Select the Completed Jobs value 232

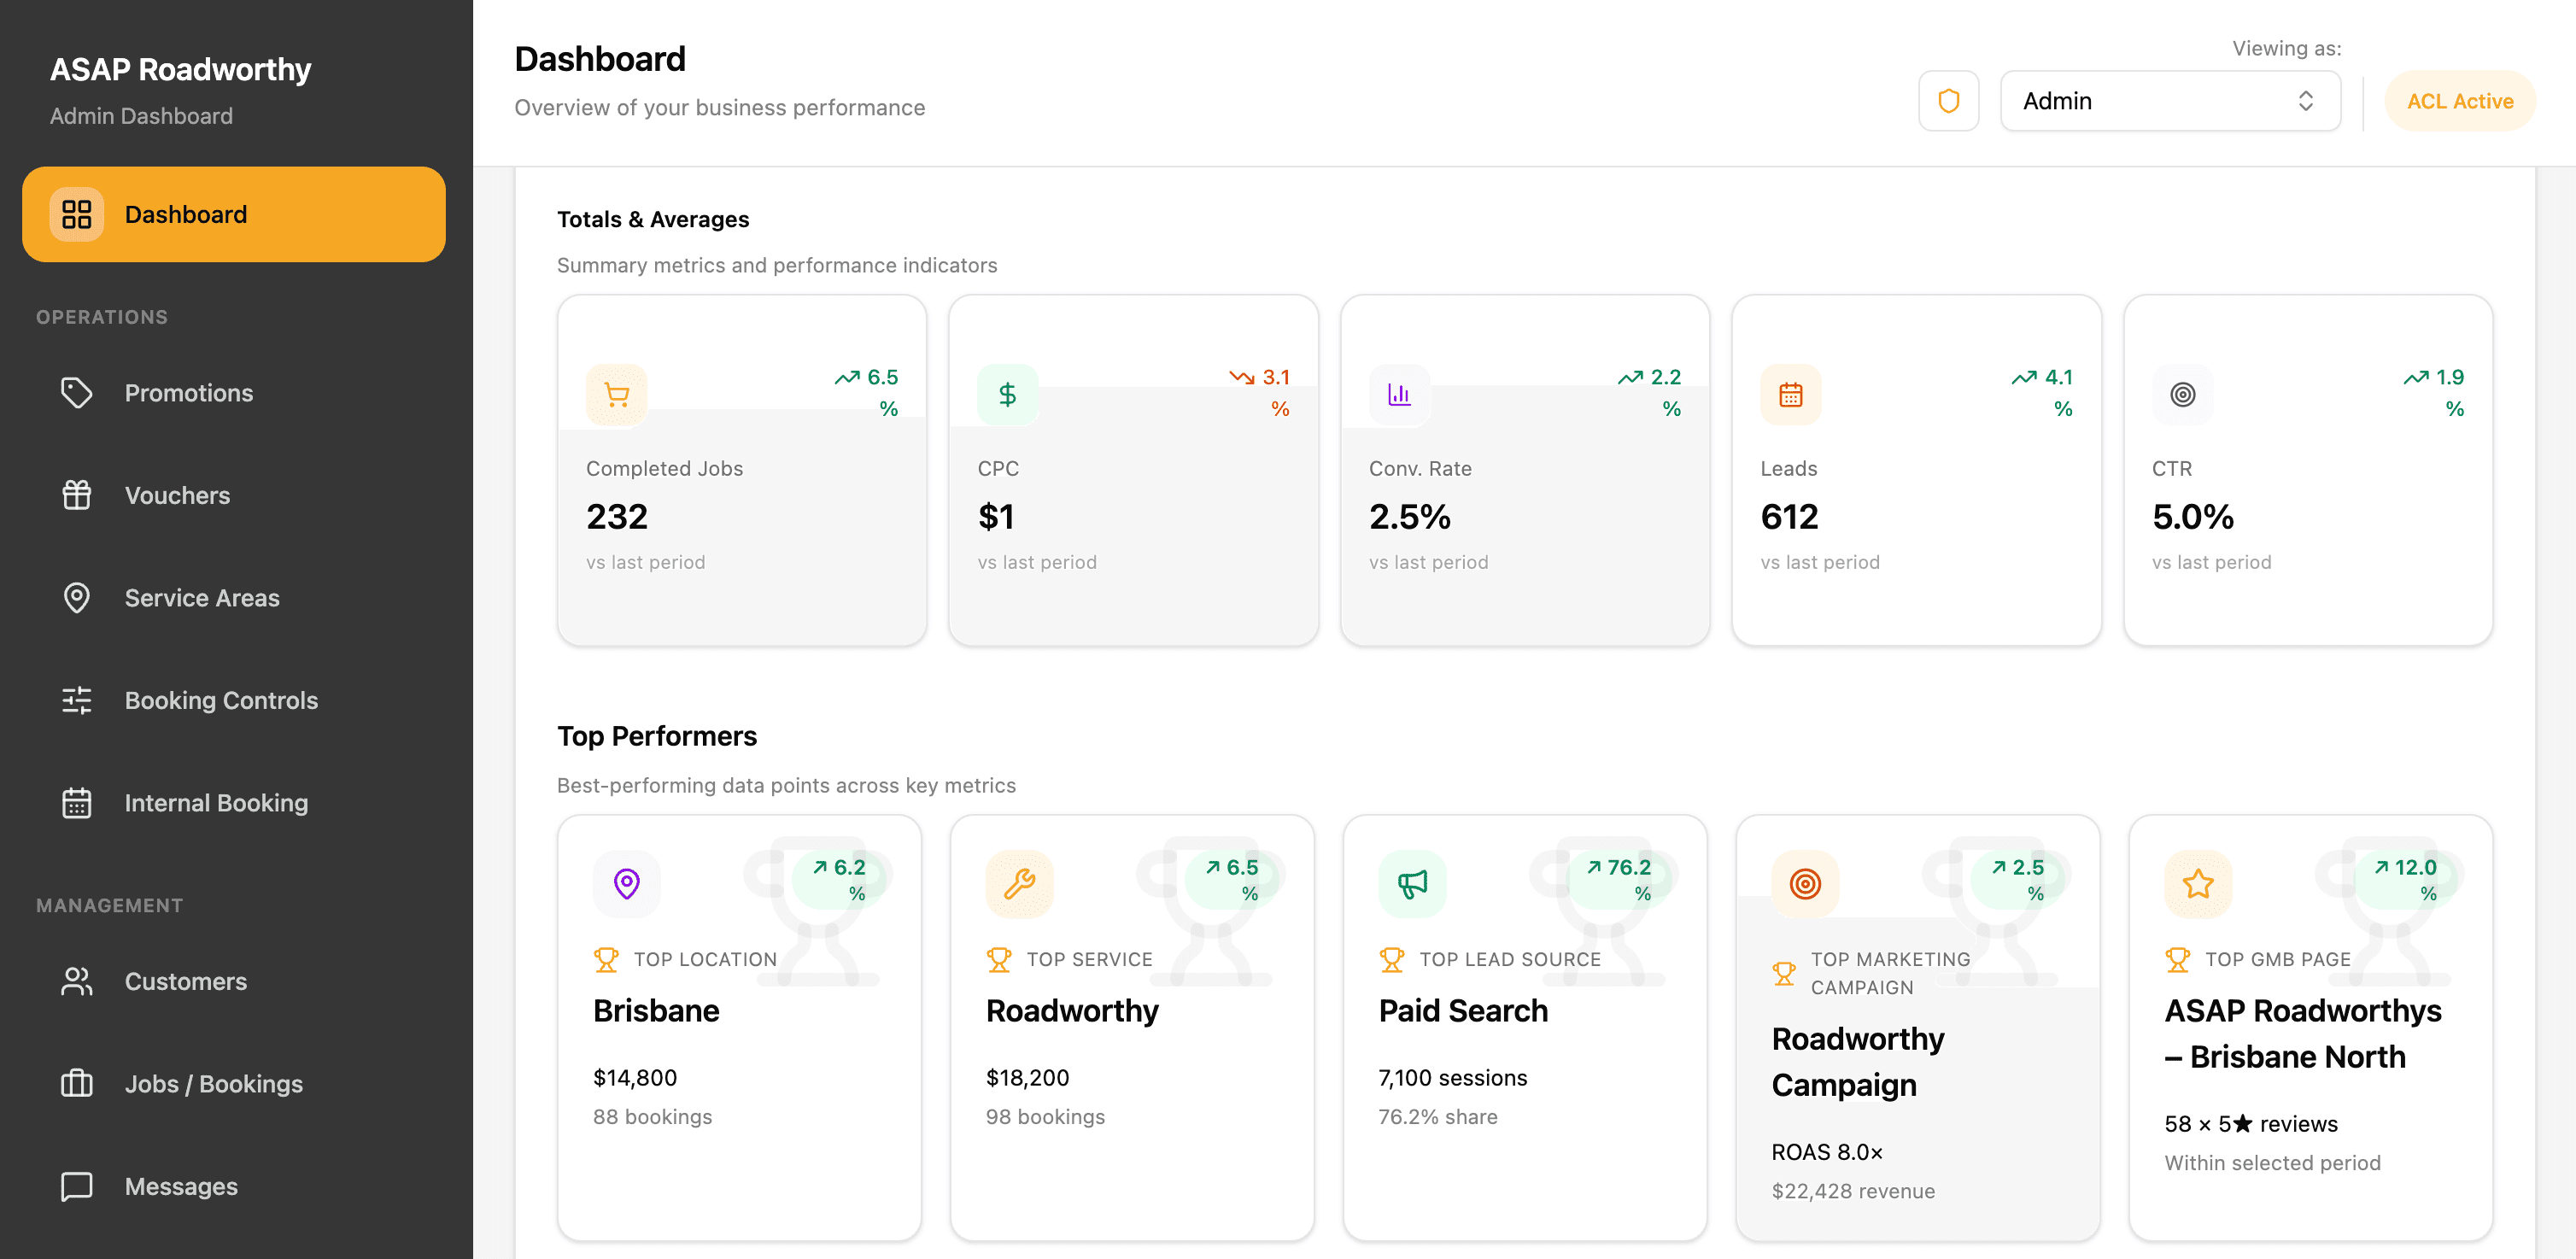(617, 516)
